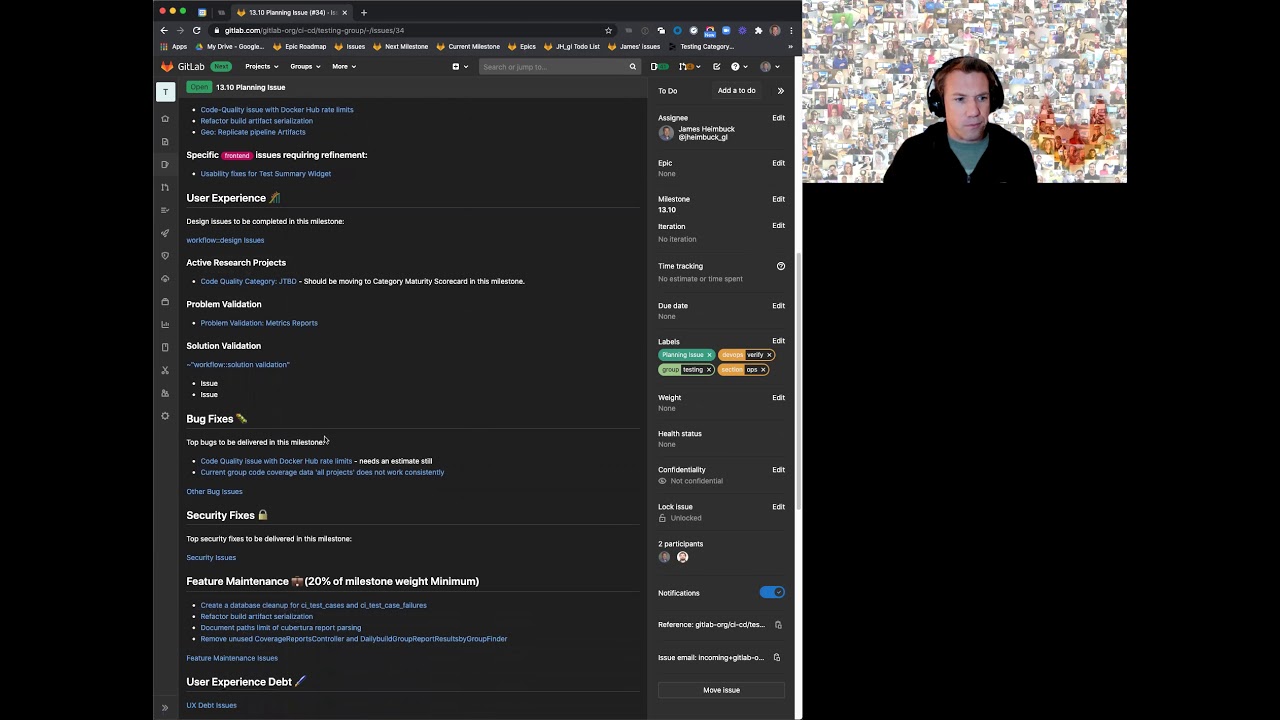Open a new browser tab

click(364, 12)
